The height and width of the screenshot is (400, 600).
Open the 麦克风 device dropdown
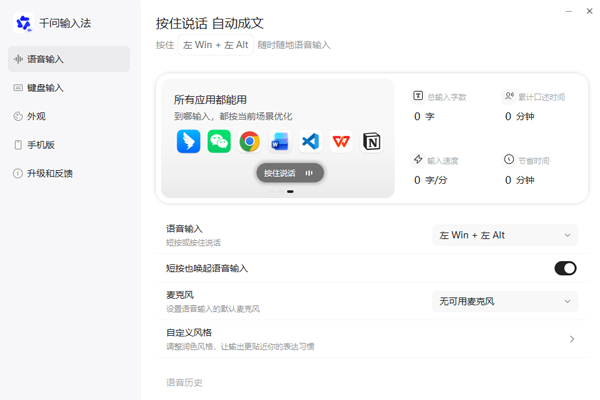(x=505, y=302)
